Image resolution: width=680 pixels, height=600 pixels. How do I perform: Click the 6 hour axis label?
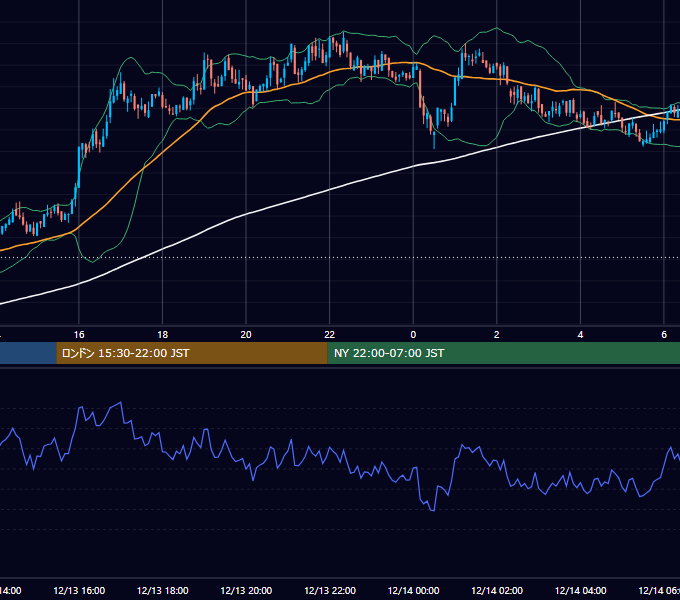(x=664, y=335)
